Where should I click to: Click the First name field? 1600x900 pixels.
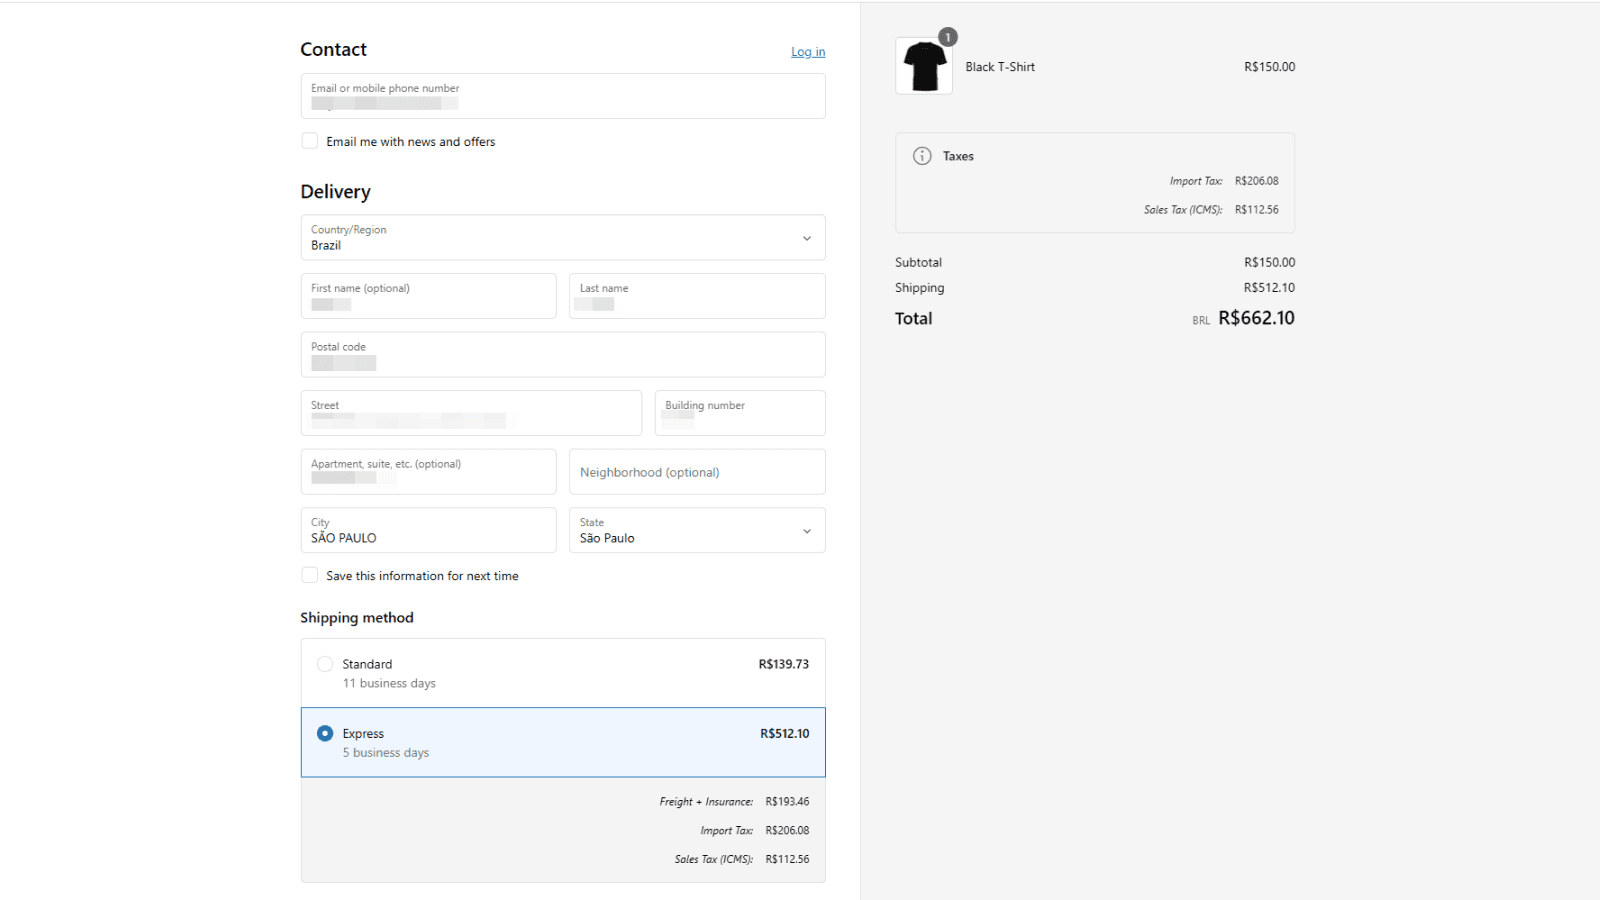tap(428, 296)
